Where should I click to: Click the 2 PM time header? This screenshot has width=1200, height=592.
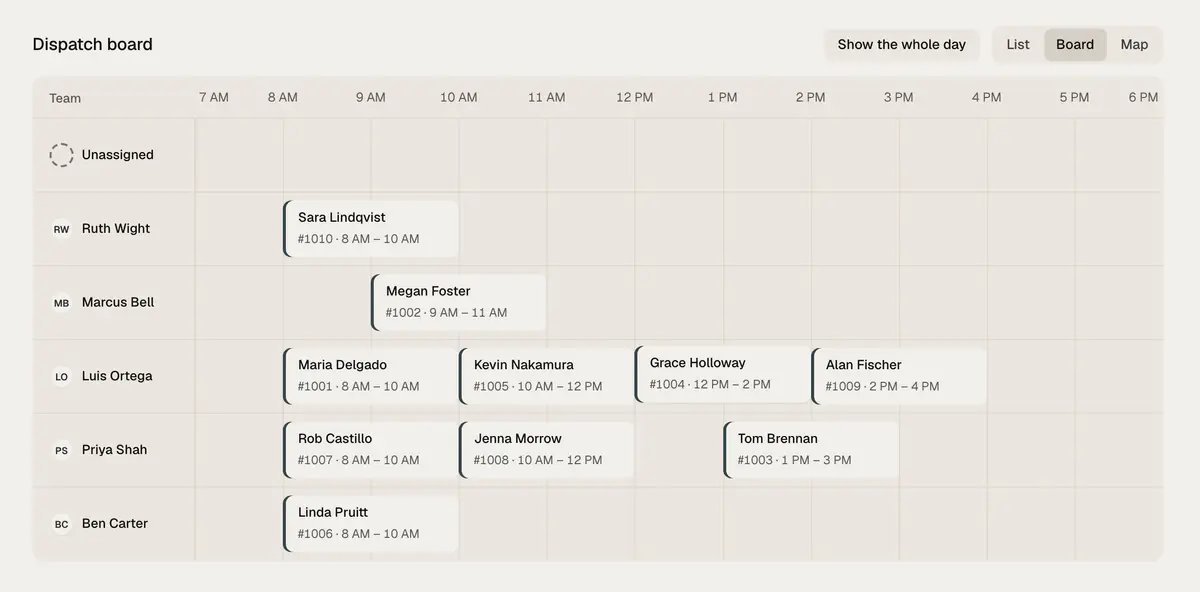click(x=811, y=98)
